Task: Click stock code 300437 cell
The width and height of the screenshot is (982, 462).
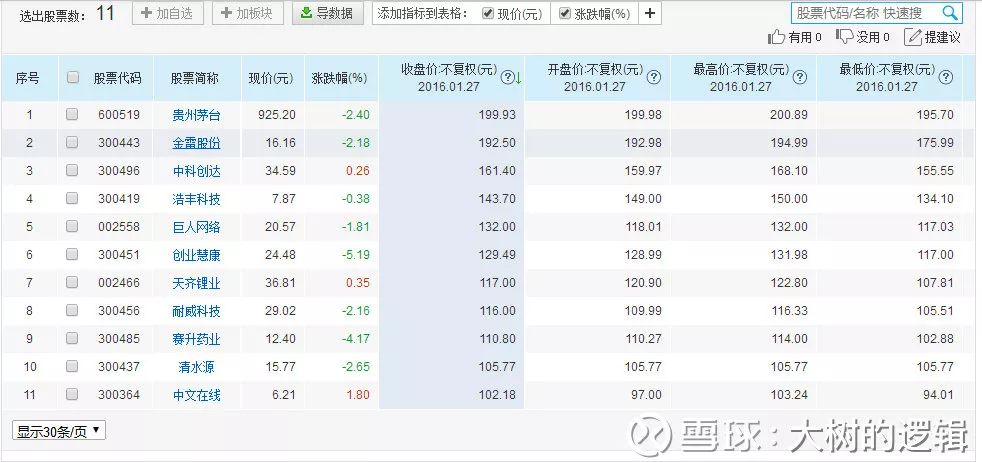Action: pyautogui.click(x=119, y=367)
